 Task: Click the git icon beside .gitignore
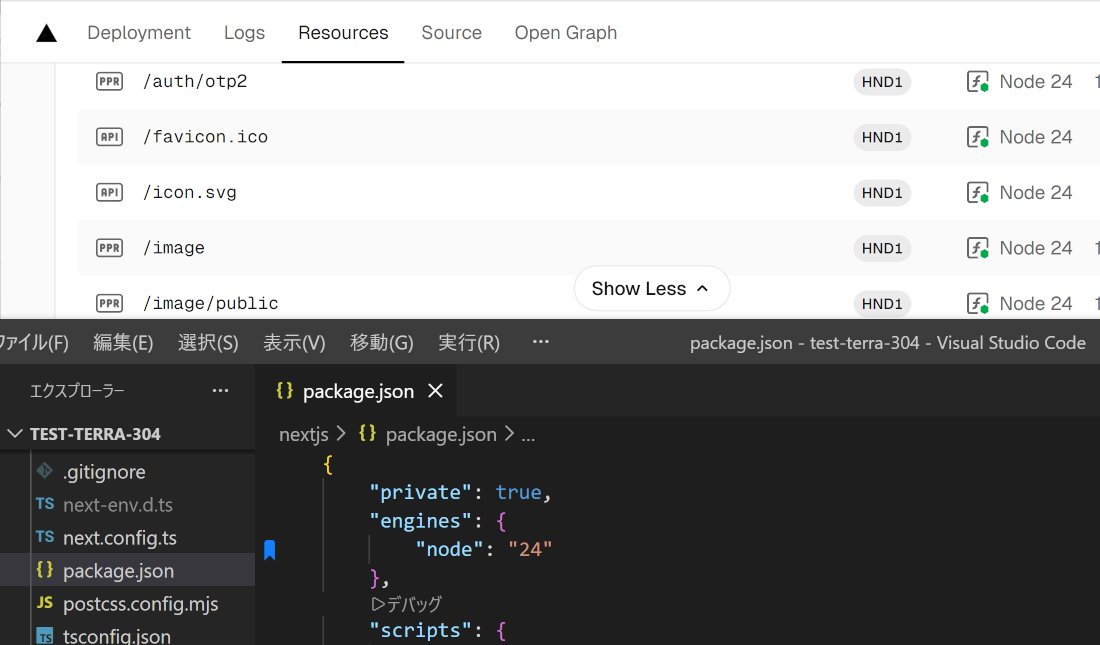point(44,472)
